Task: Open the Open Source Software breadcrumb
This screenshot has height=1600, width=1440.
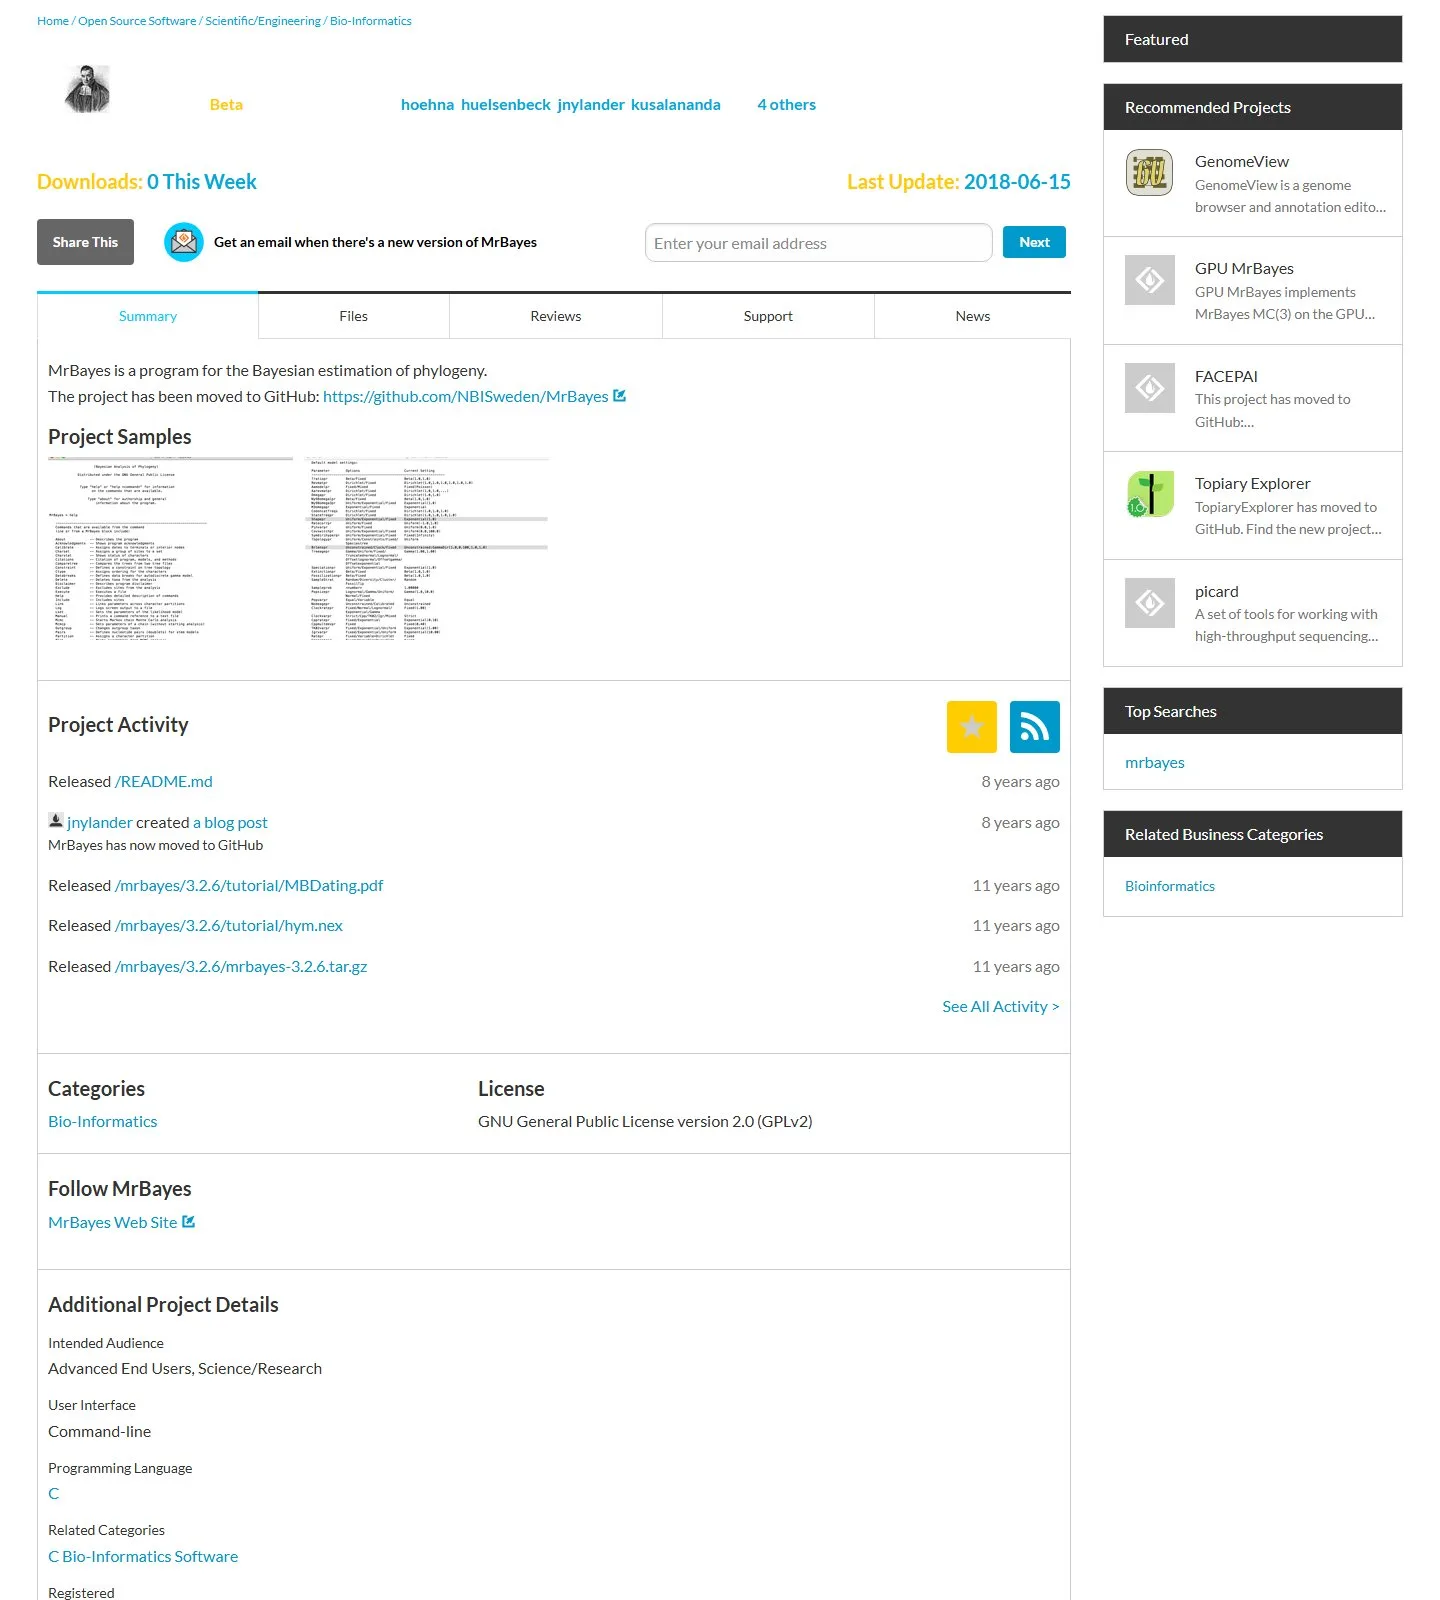Action: tap(137, 21)
